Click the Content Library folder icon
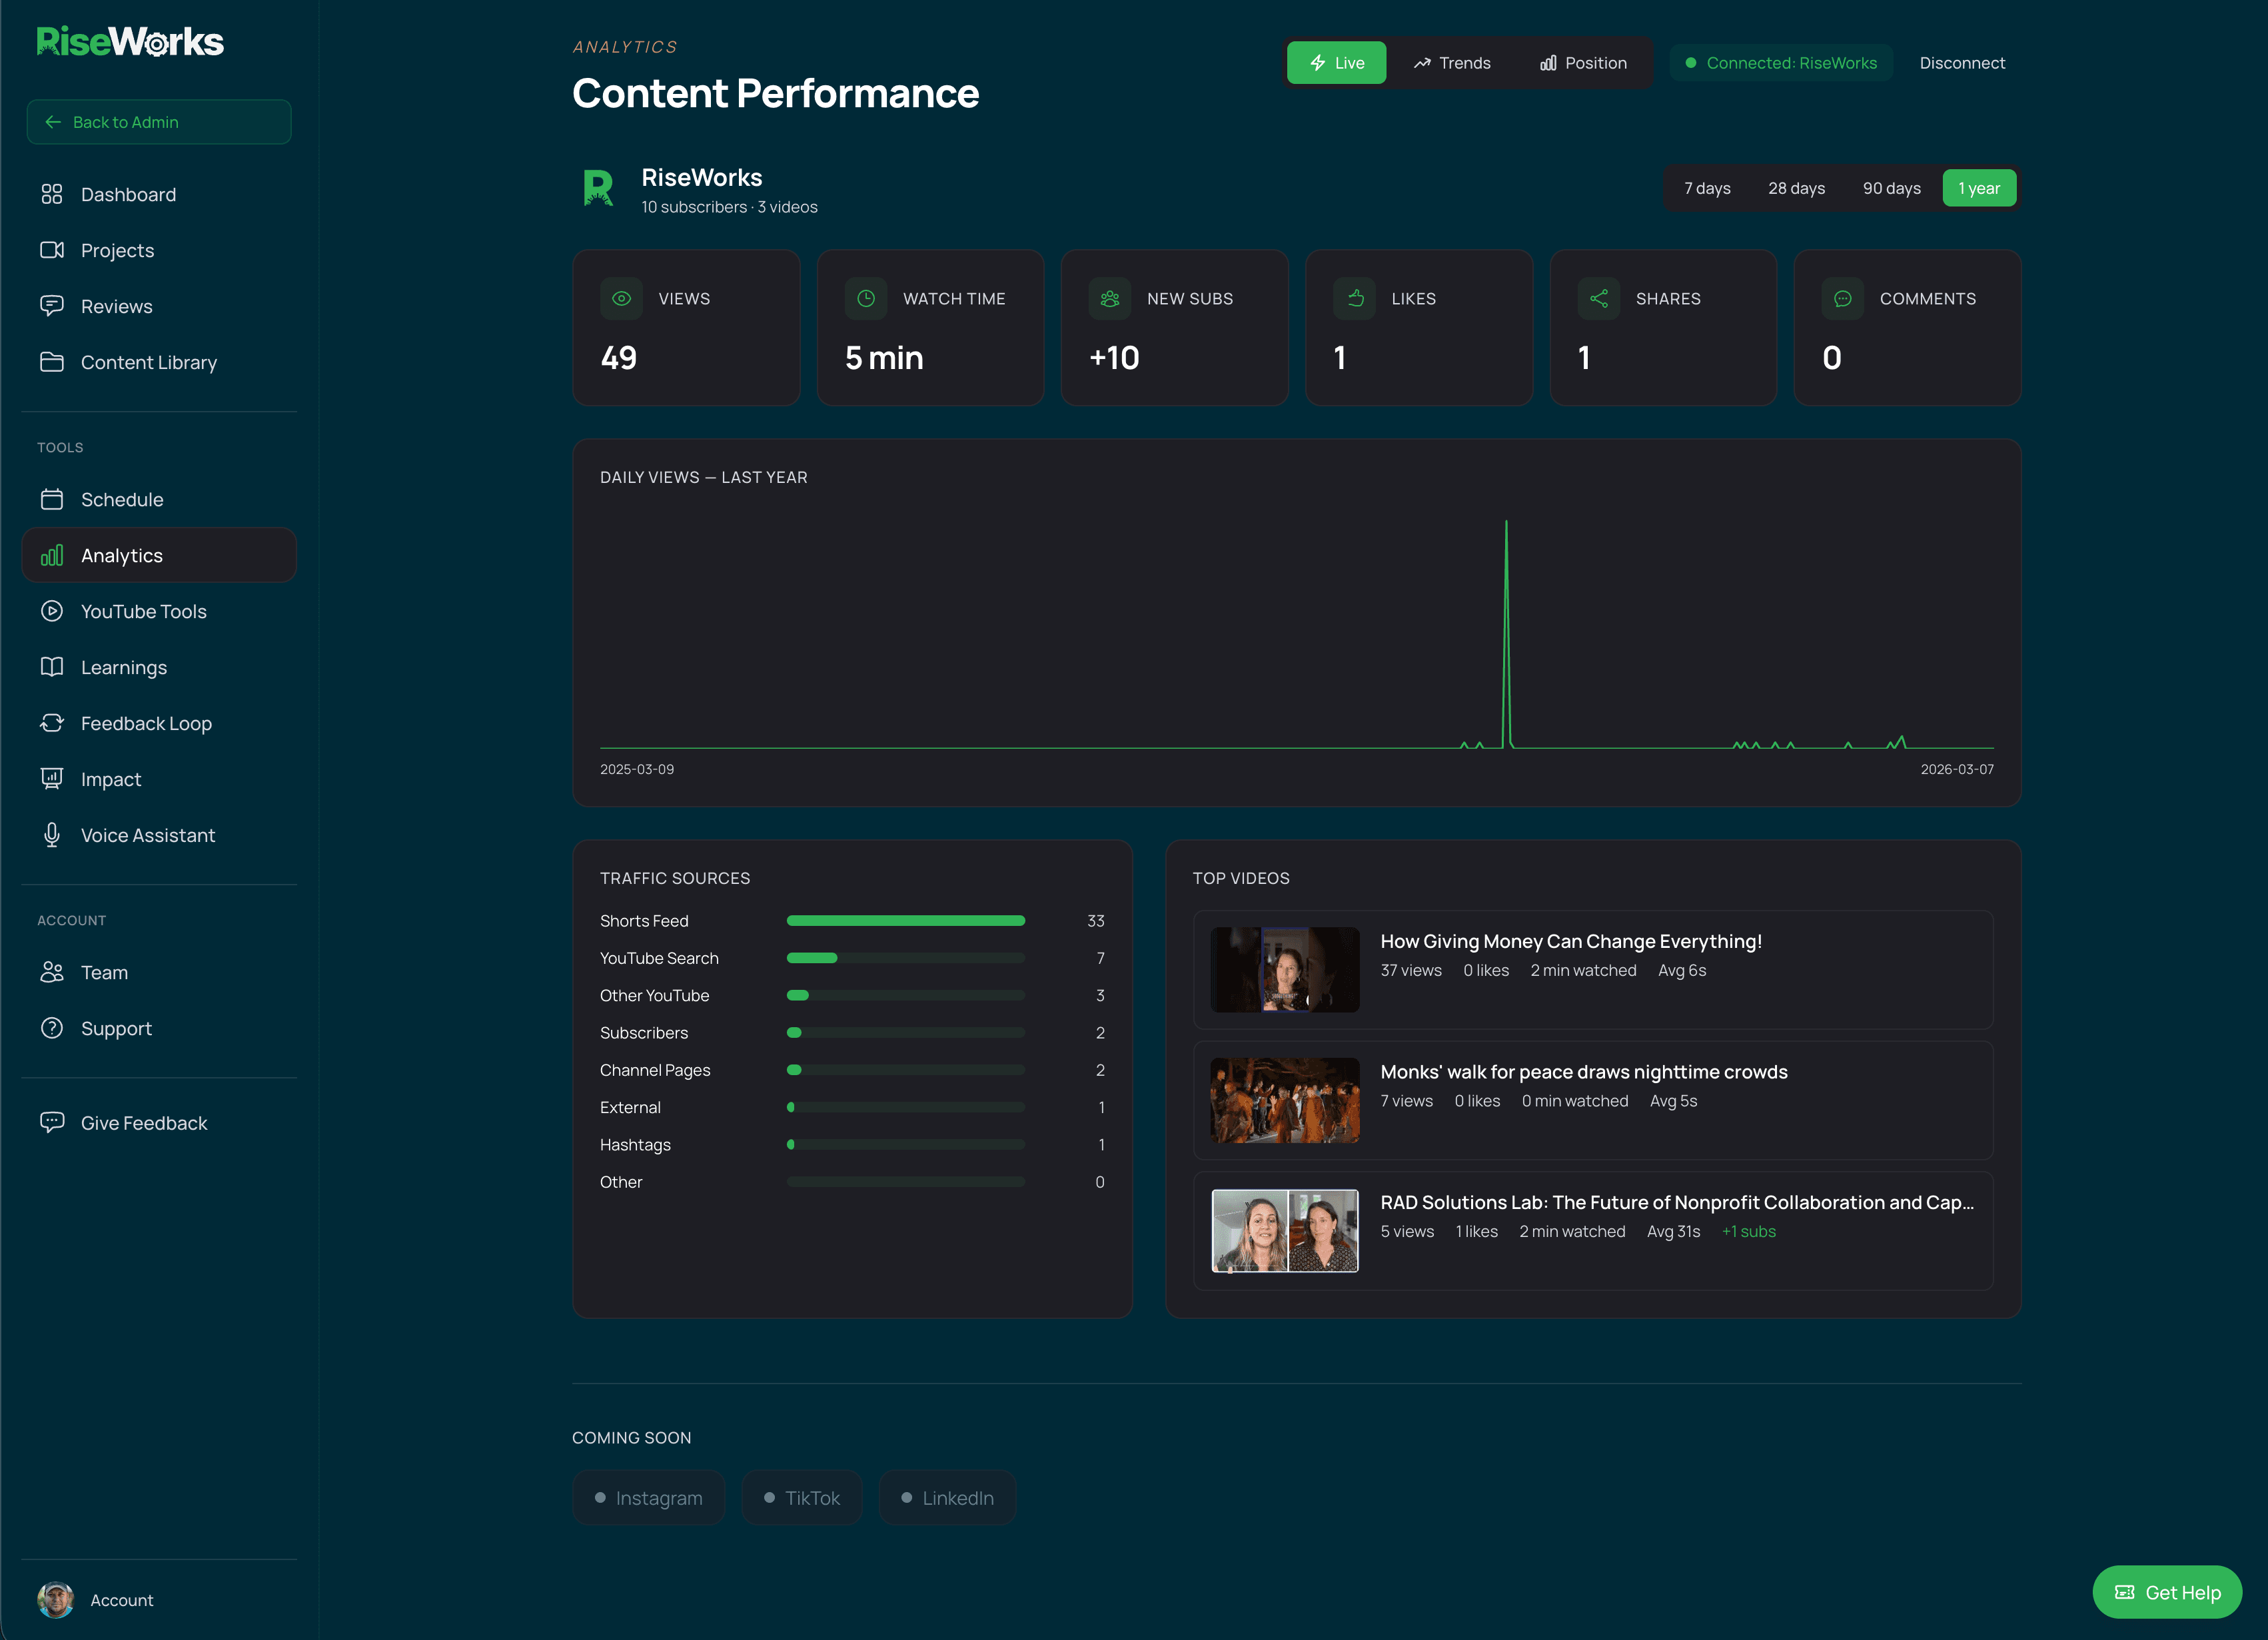The width and height of the screenshot is (2268, 1640). click(52, 362)
